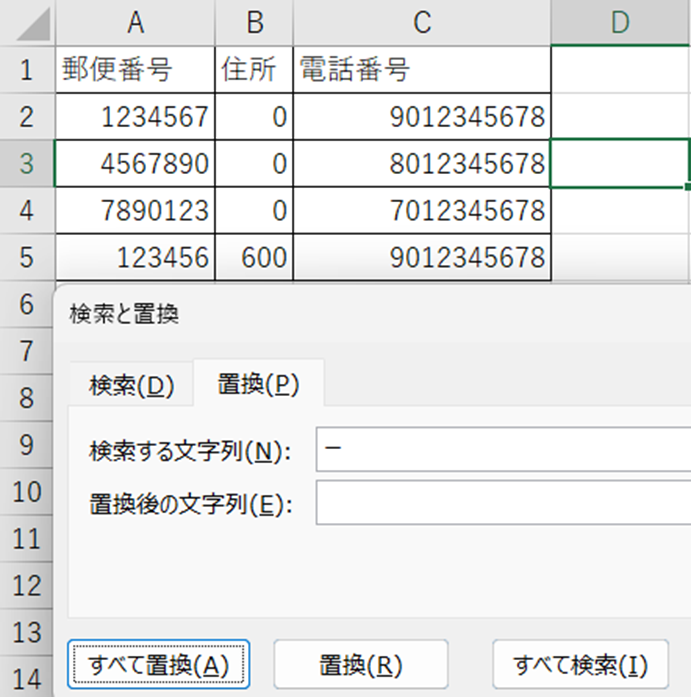
Task: Focus the 置換後の文字列 input field
Action: point(502,503)
